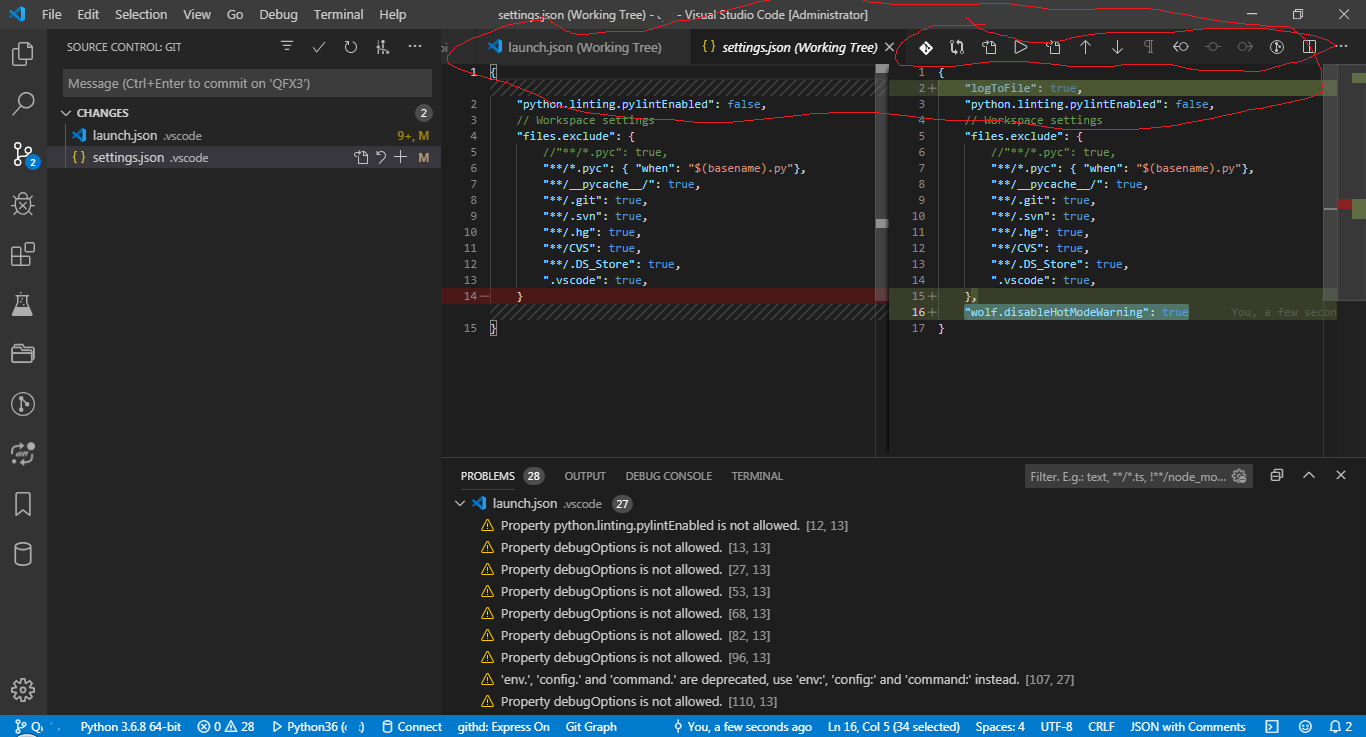Maximize the Problems panel
Viewport: 1366px width, 737px height.
click(1309, 475)
